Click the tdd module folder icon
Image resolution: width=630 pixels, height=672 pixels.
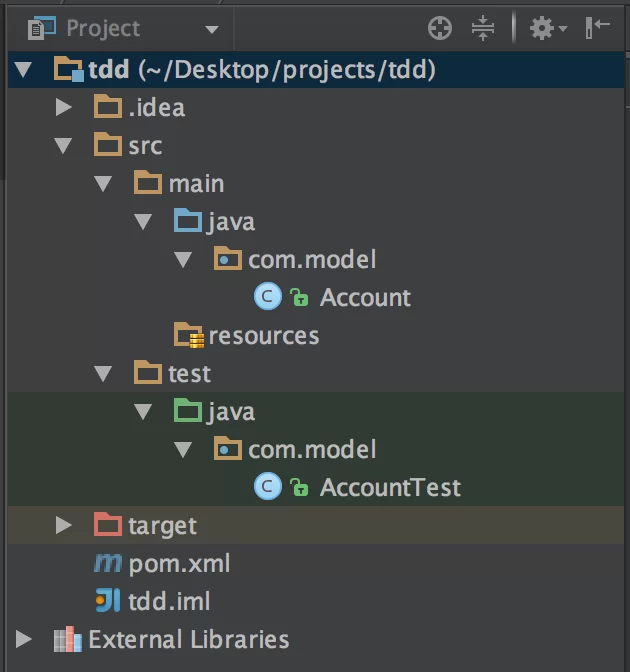click(x=69, y=69)
